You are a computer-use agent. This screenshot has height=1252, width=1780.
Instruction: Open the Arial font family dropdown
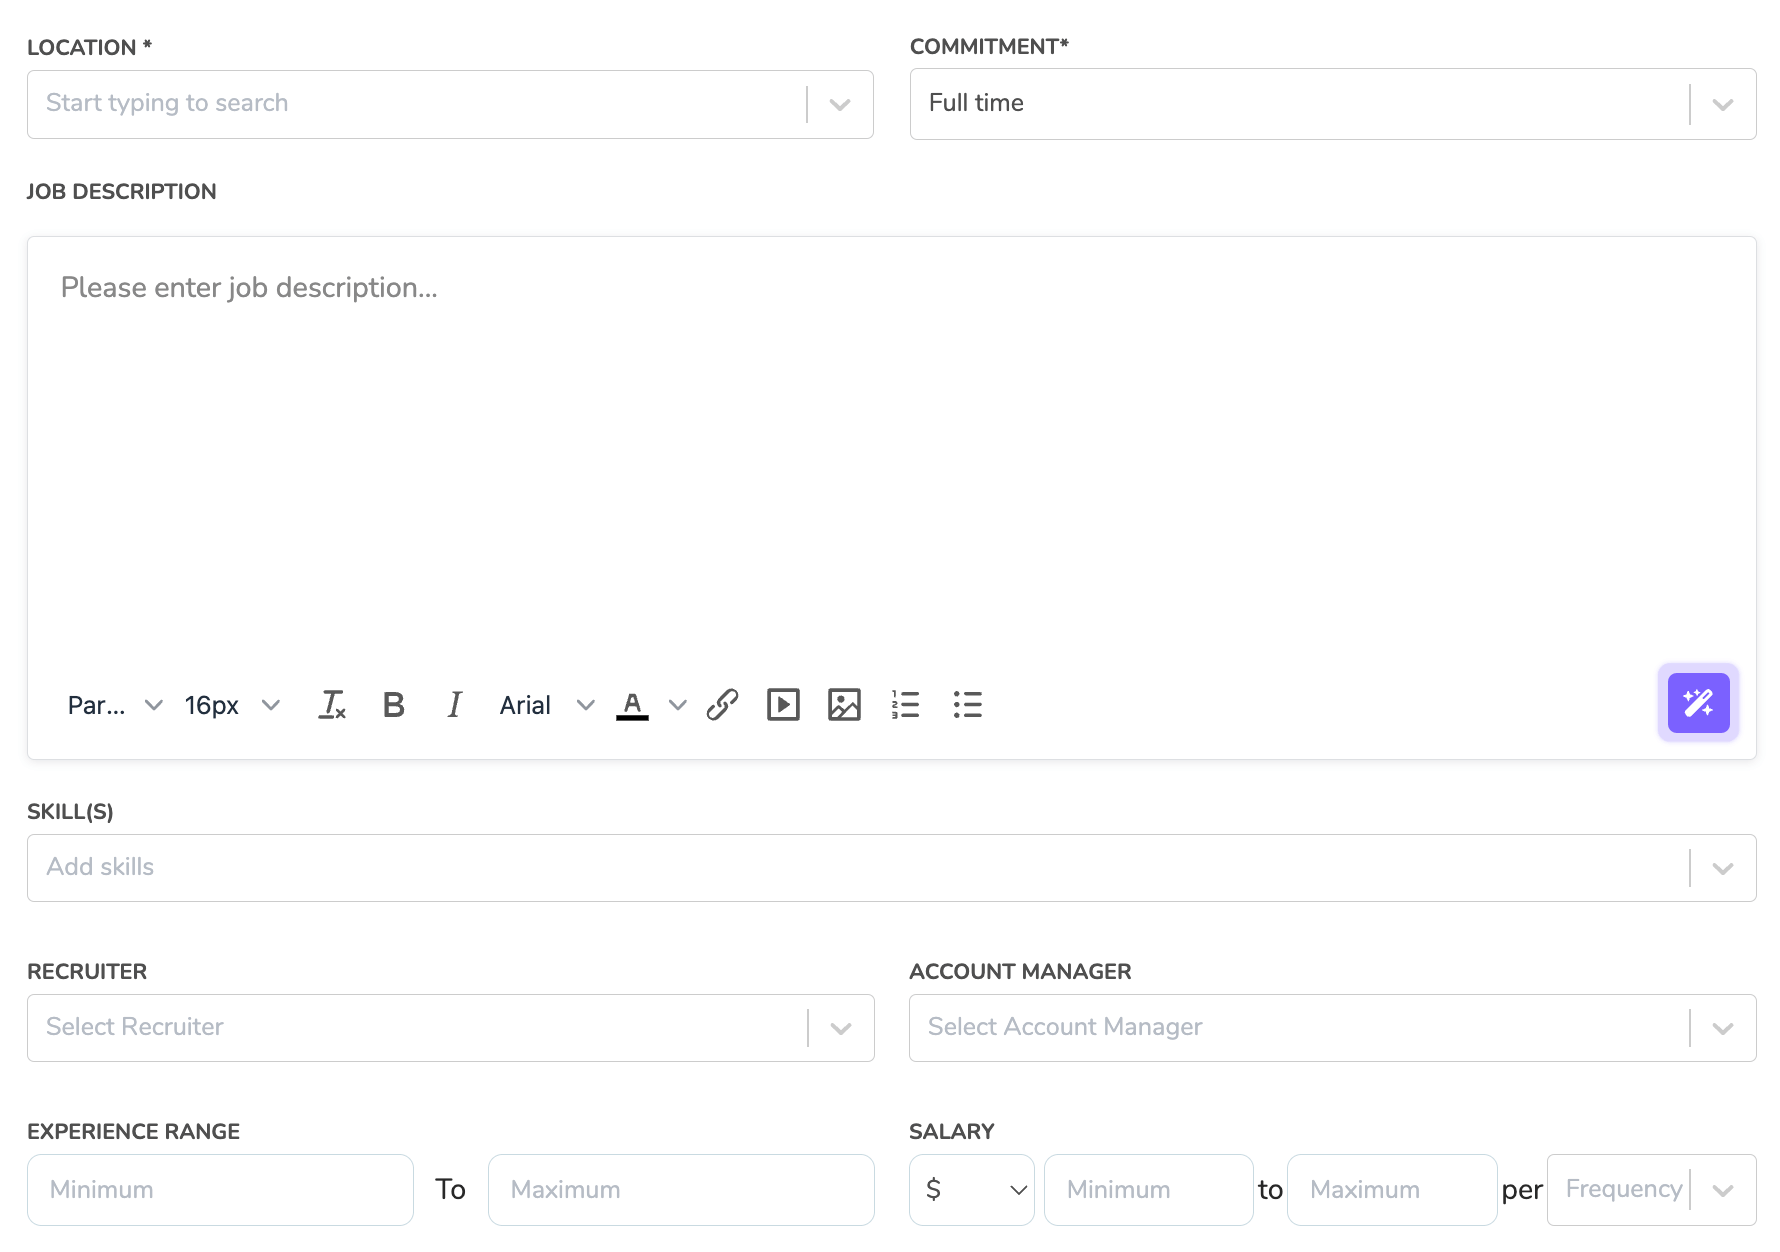click(546, 705)
